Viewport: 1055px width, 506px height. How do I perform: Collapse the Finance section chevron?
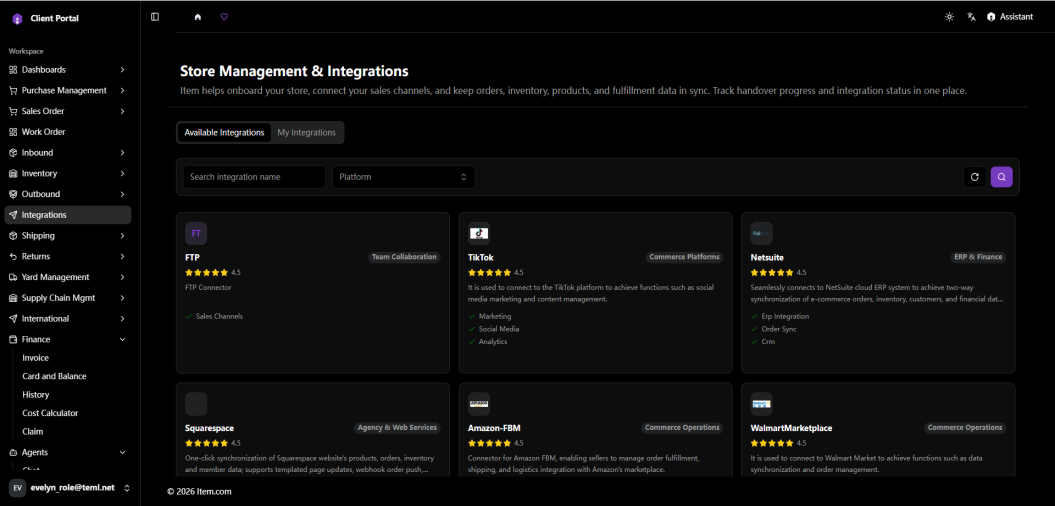122,340
